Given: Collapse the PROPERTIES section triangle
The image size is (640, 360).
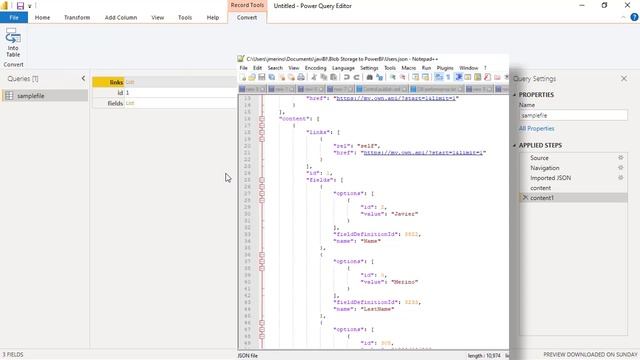Looking at the screenshot, I should pos(514,95).
